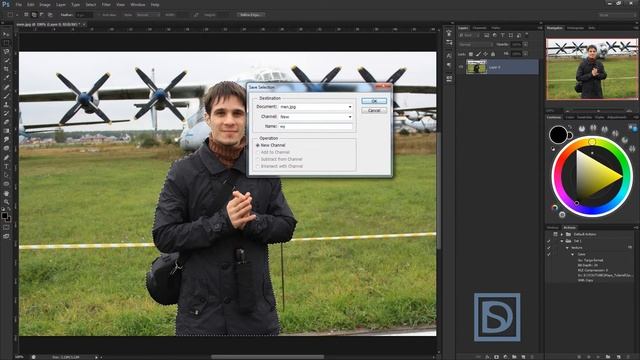Open the Opacity slider arrow in Layers
640x360 pixels.
click(x=525, y=44)
